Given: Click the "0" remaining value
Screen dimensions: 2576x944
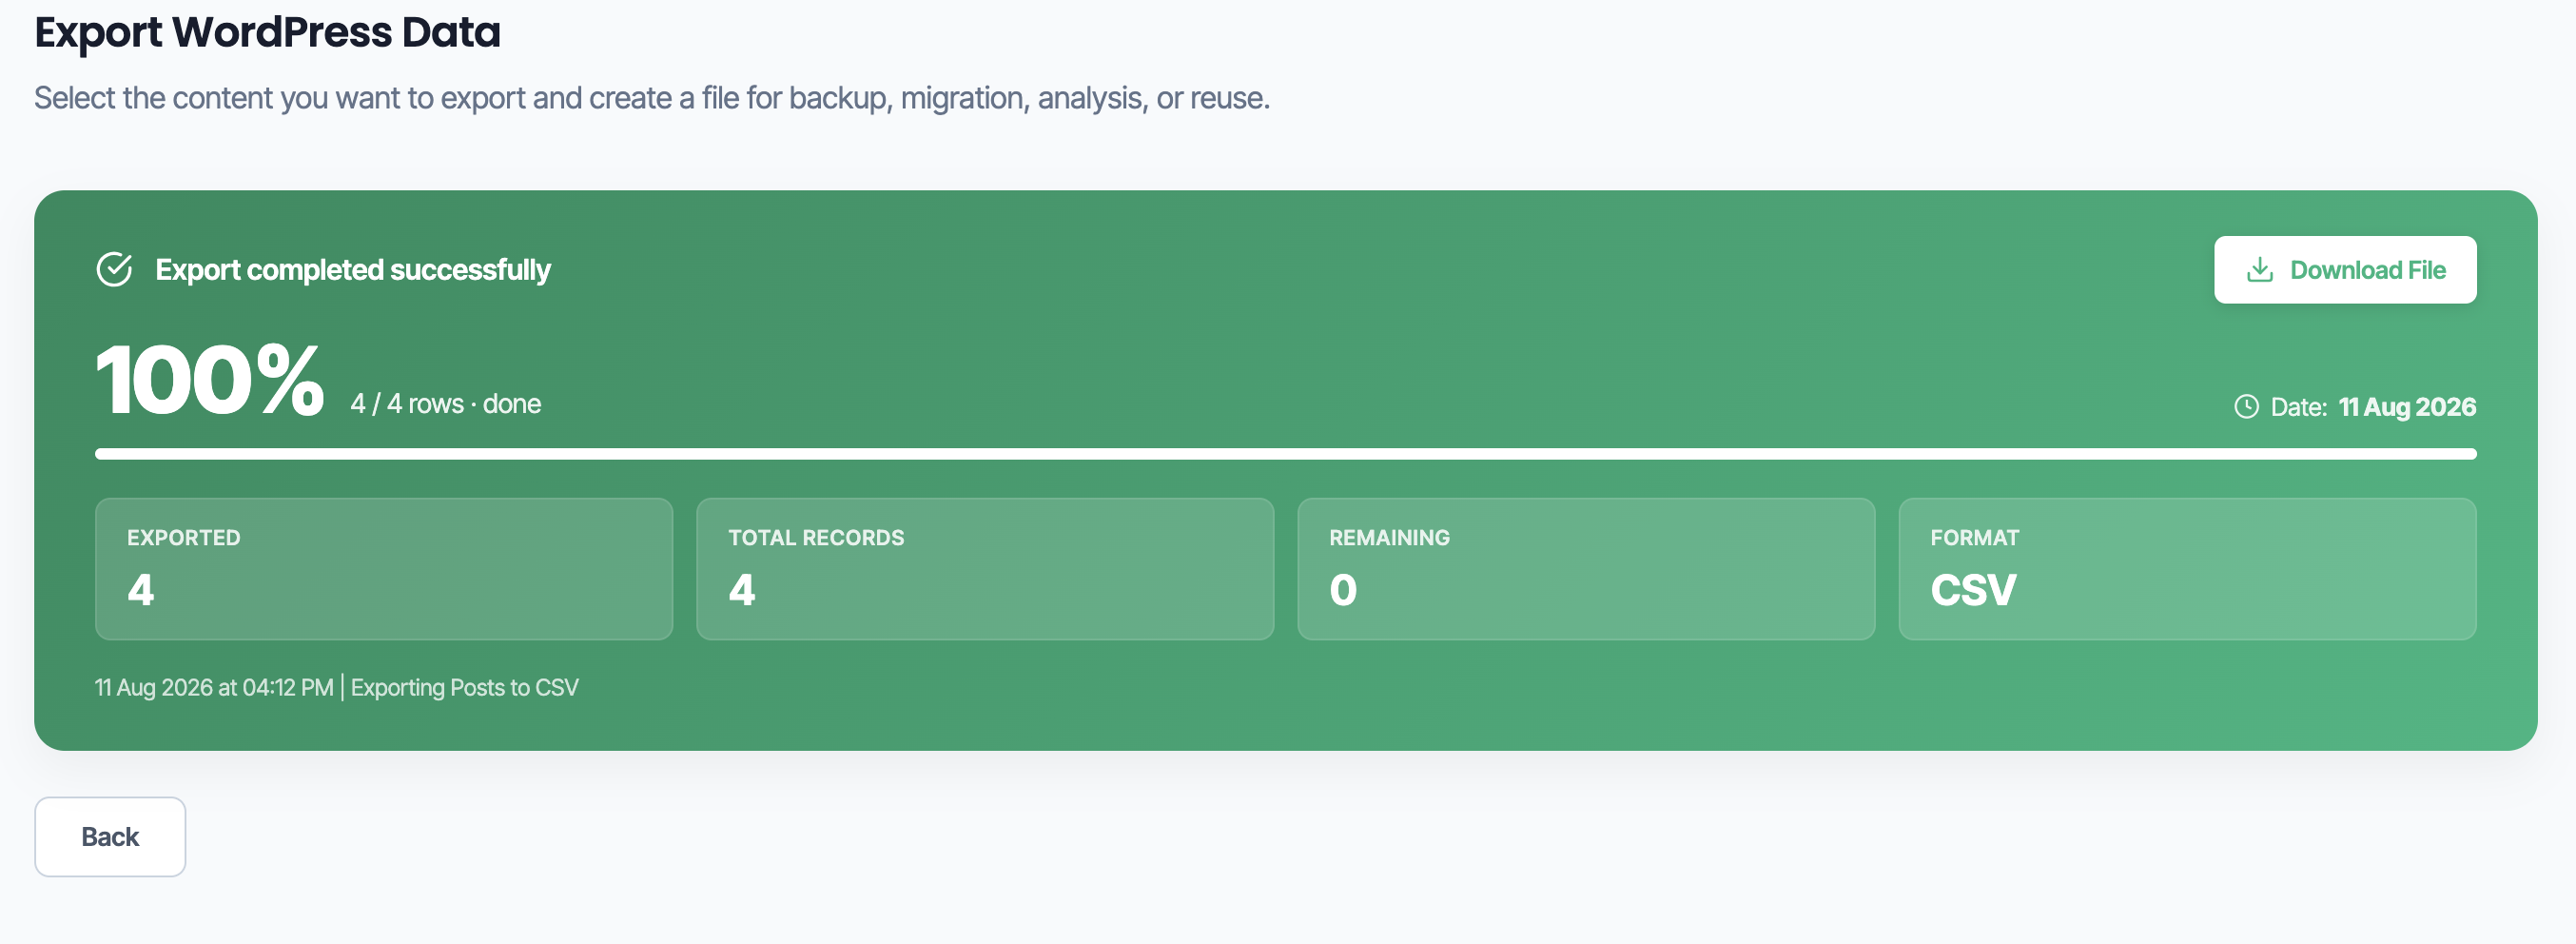Looking at the screenshot, I should click(1343, 590).
